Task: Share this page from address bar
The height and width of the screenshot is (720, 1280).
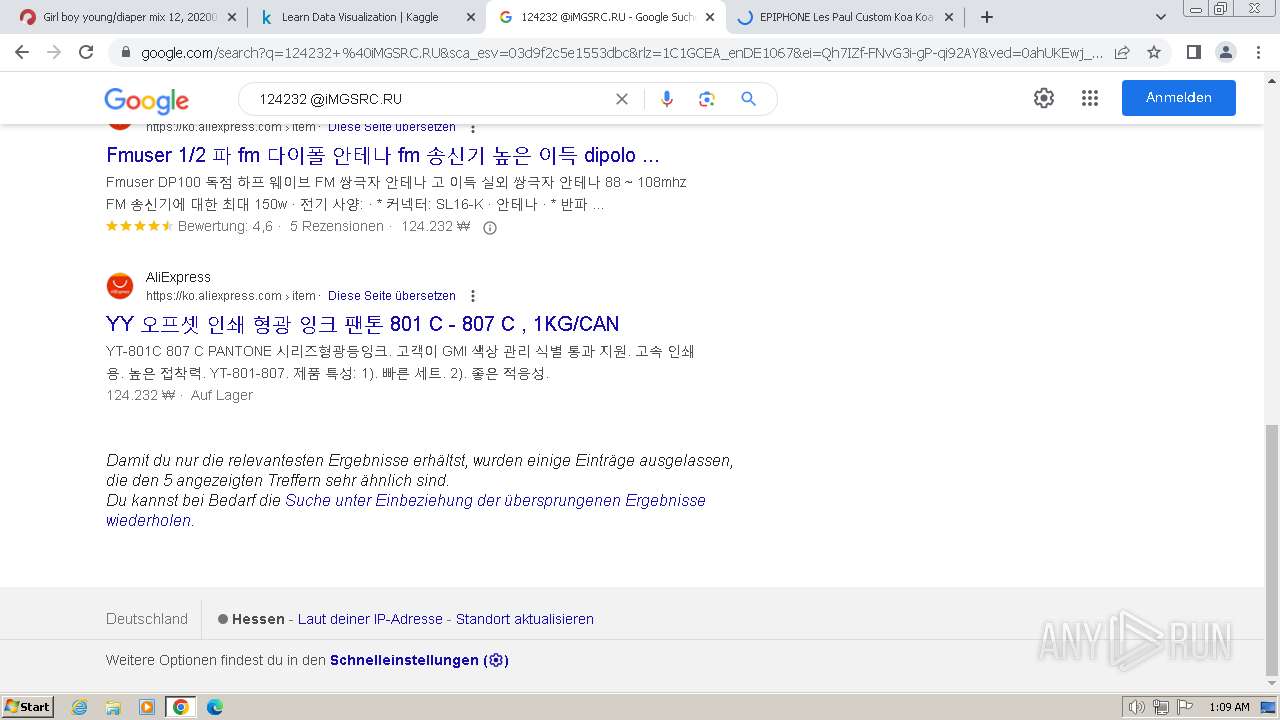Action: 1122,52
